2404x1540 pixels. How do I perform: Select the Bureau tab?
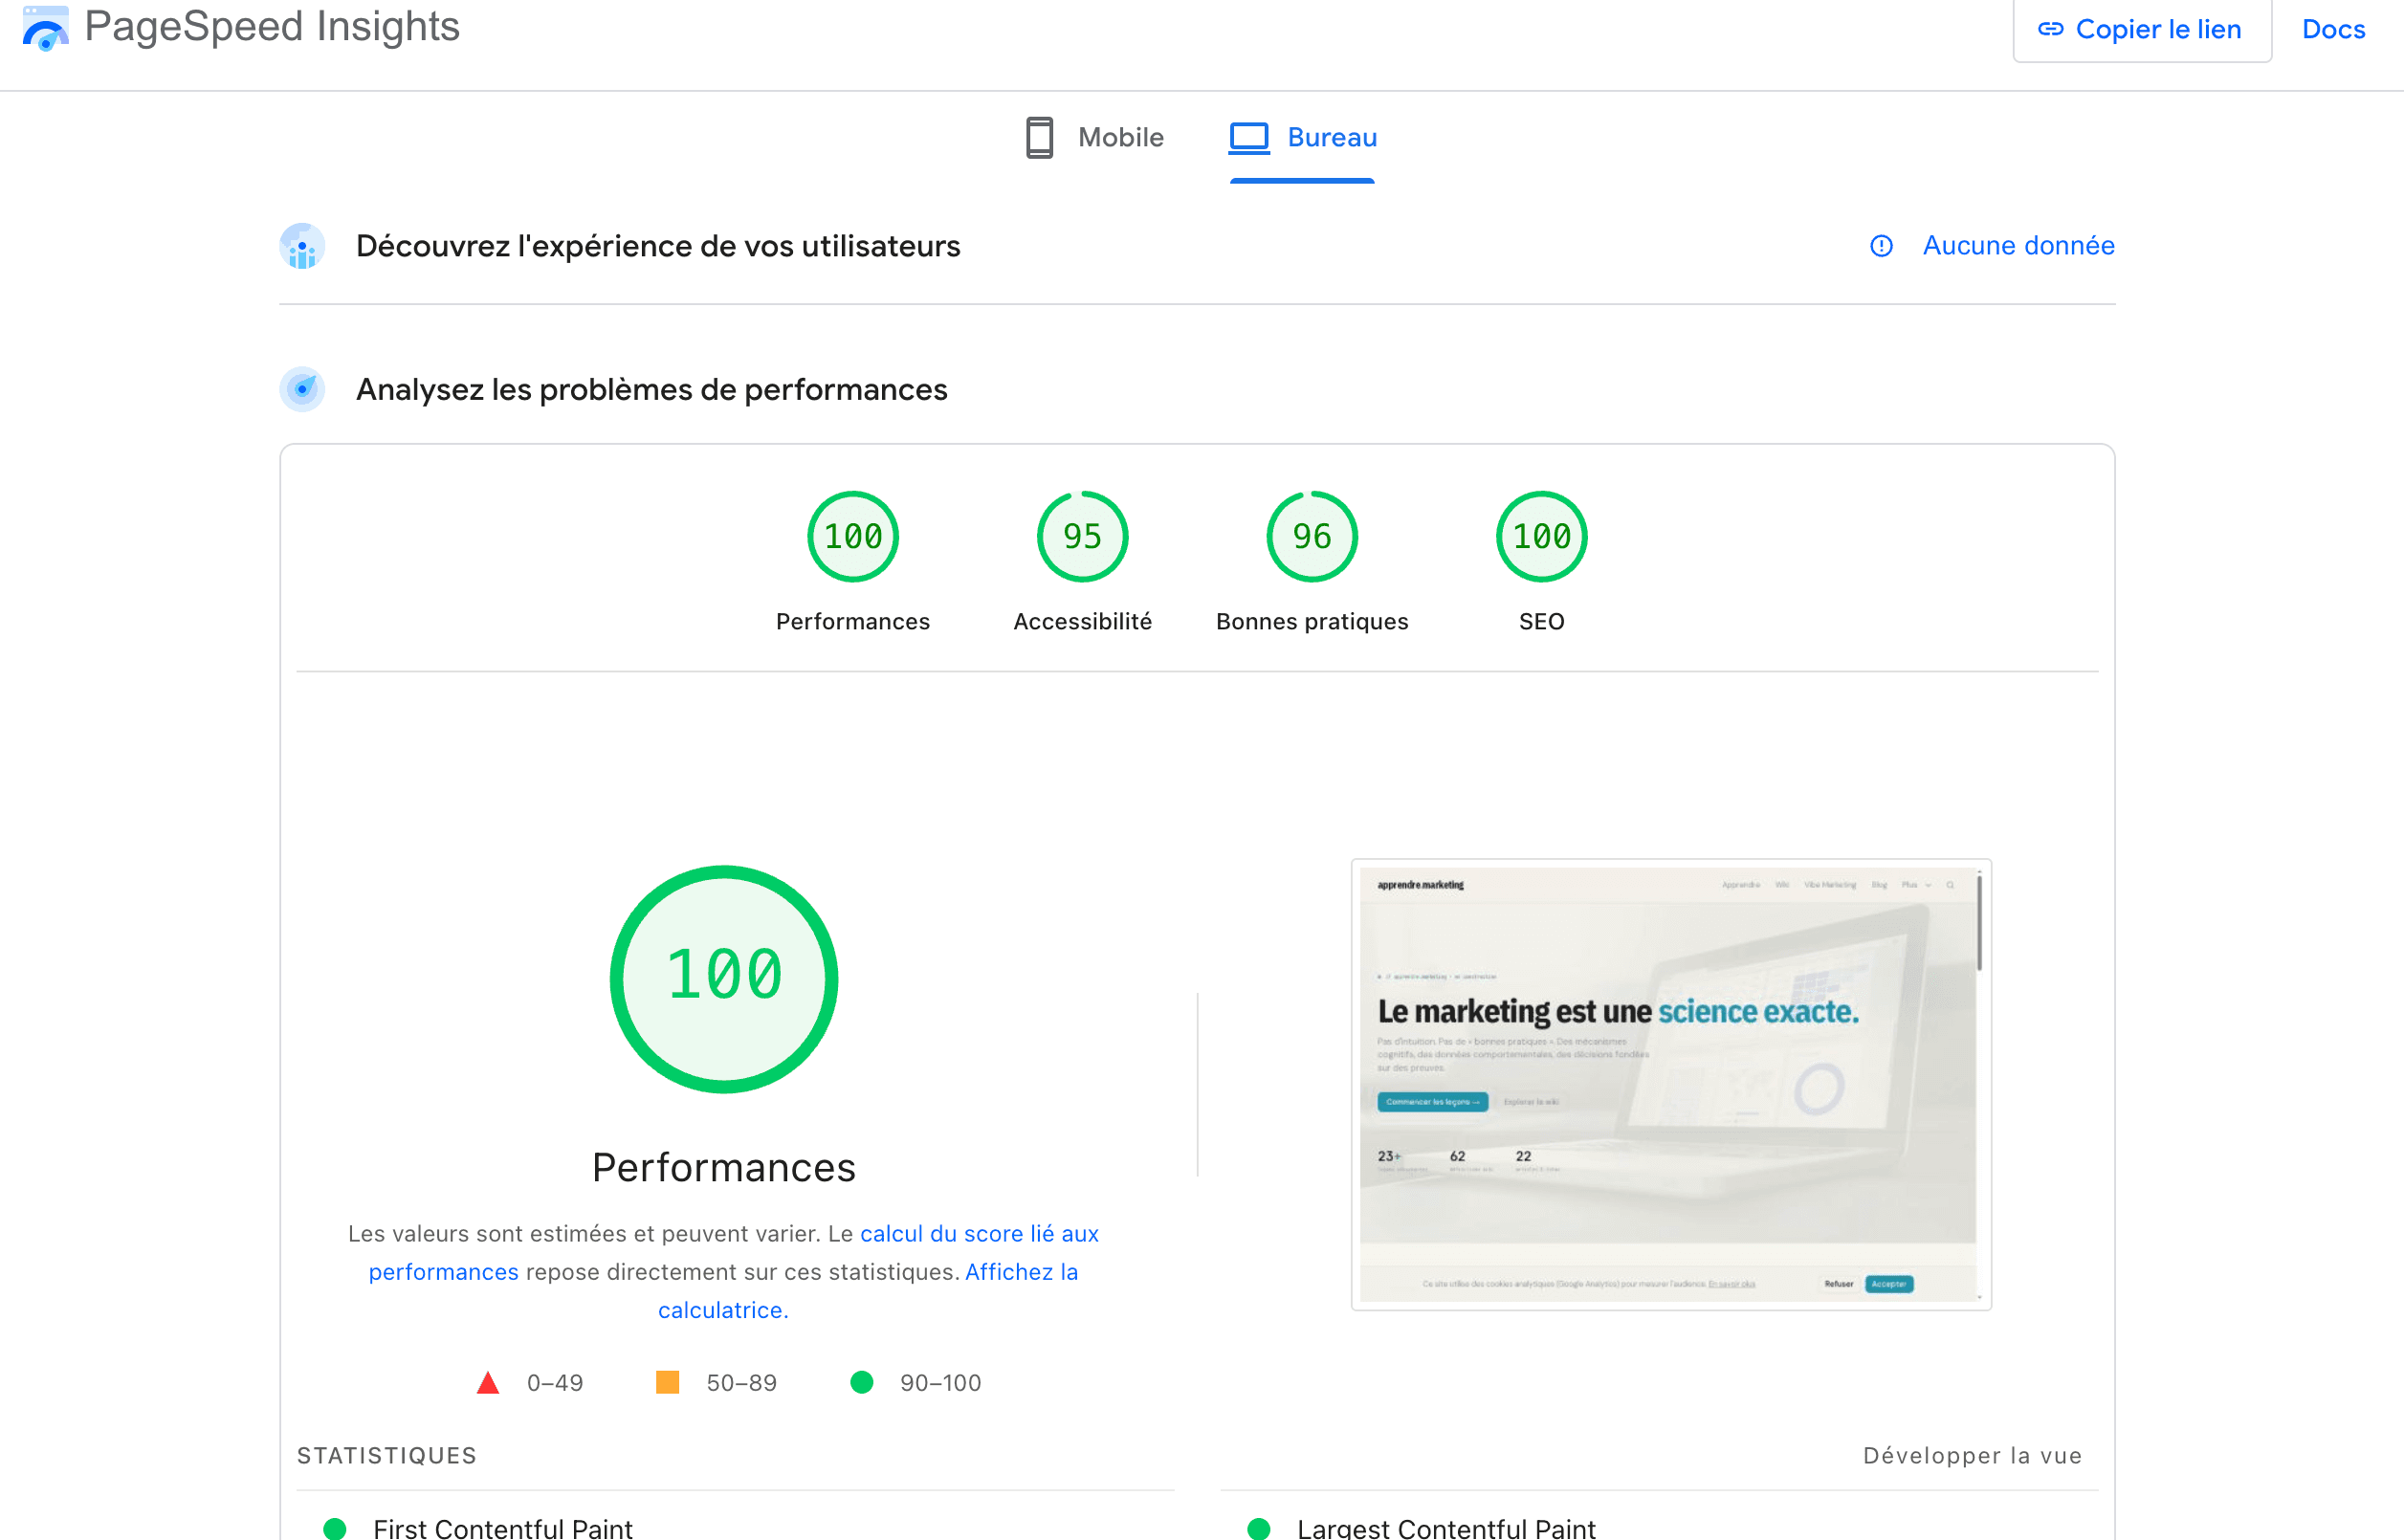(1332, 138)
